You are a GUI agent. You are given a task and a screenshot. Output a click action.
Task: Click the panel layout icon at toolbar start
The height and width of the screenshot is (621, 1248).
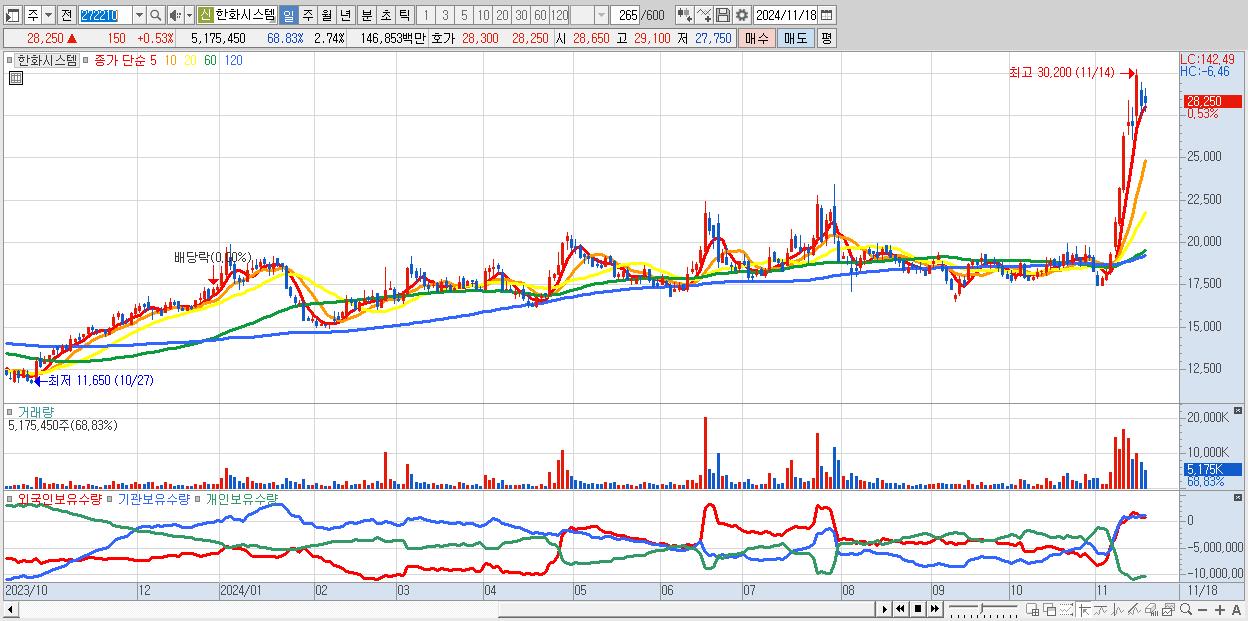[11, 15]
